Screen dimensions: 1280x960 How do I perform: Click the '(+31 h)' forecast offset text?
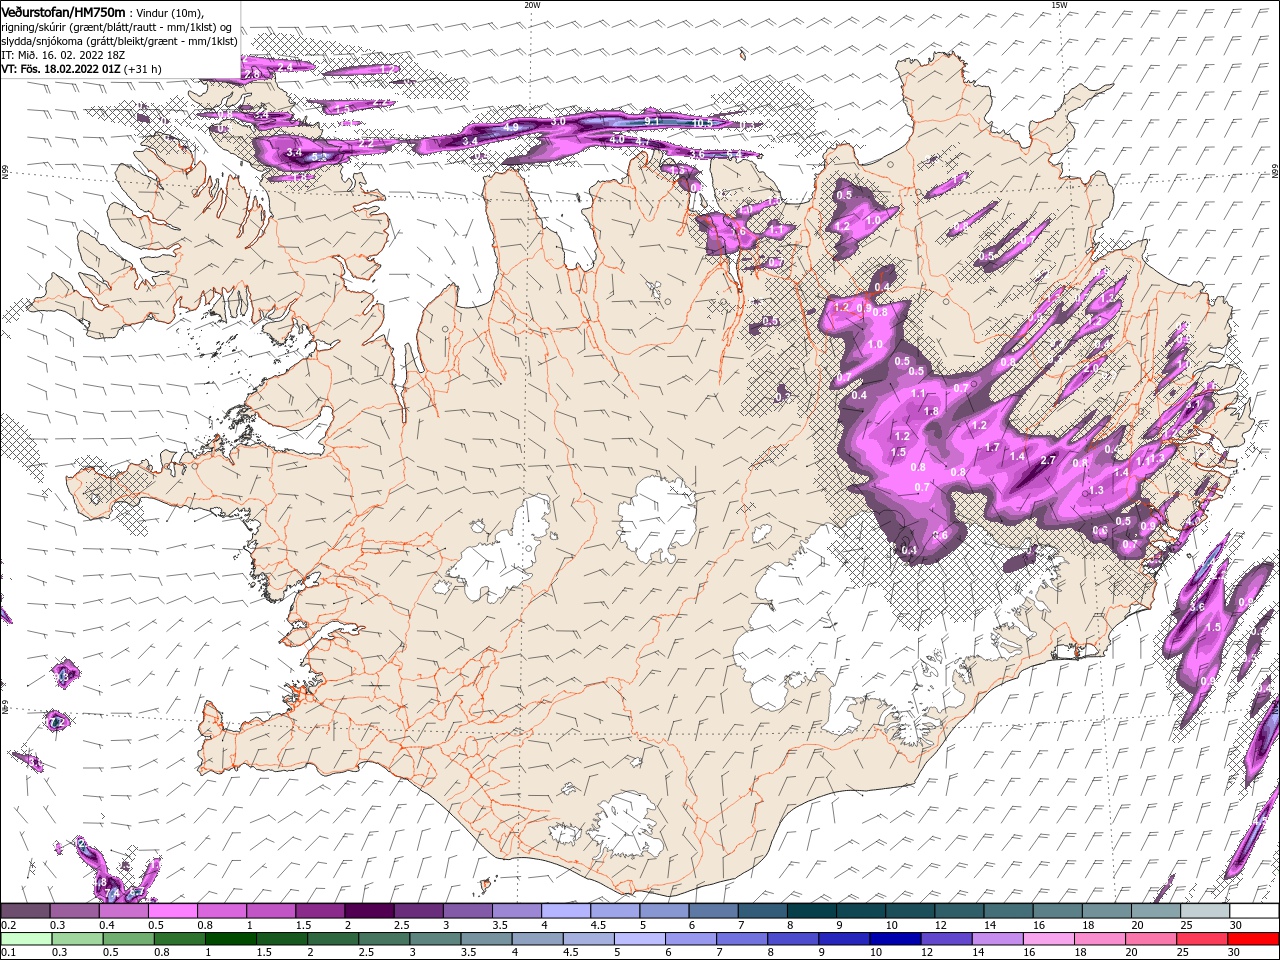point(143,69)
